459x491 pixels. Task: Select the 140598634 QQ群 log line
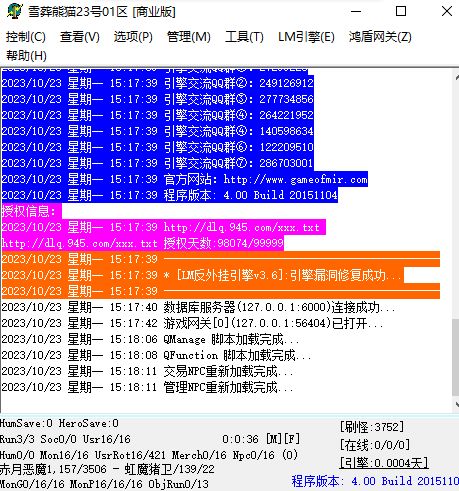(x=157, y=131)
